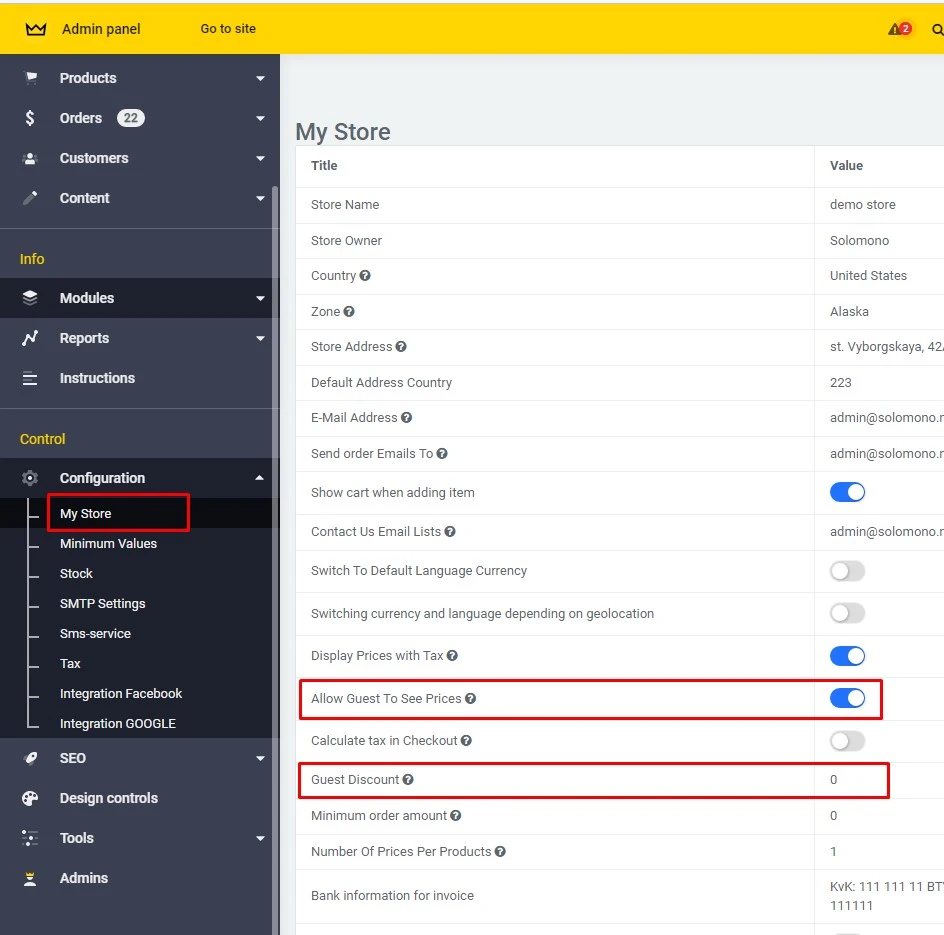Open Integration GOOGLE settings
The height and width of the screenshot is (935, 944).
pos(117,724)
